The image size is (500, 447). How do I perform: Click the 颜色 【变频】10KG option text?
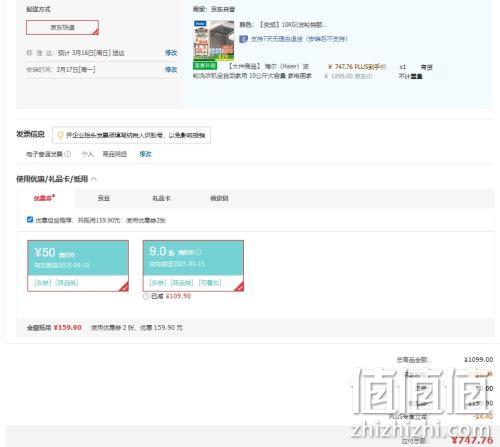(283, 25)
